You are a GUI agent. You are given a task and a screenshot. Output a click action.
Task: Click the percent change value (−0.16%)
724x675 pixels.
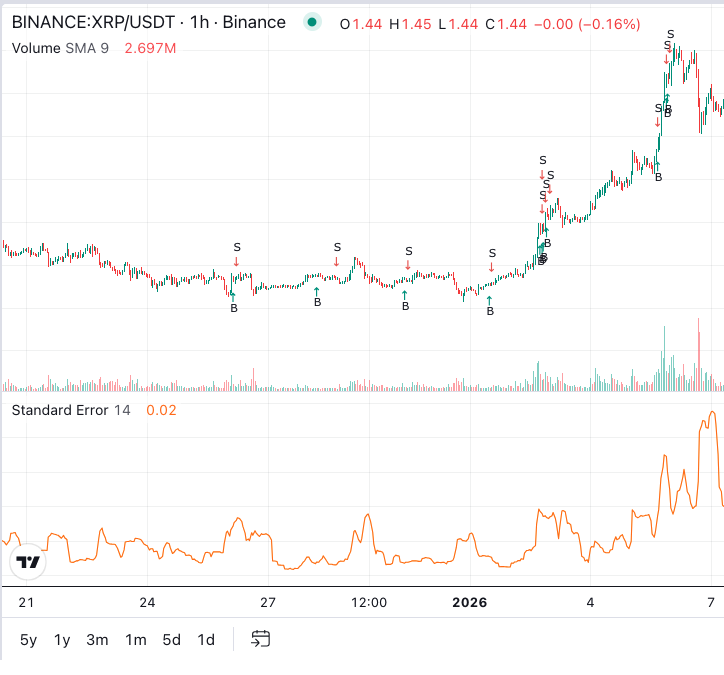point(609,24)
